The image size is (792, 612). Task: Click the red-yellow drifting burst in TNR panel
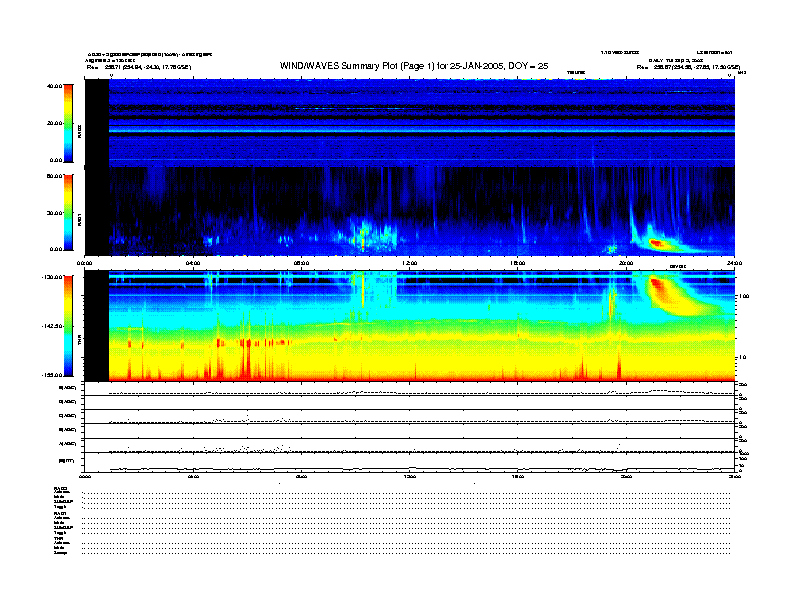point(674,296)
